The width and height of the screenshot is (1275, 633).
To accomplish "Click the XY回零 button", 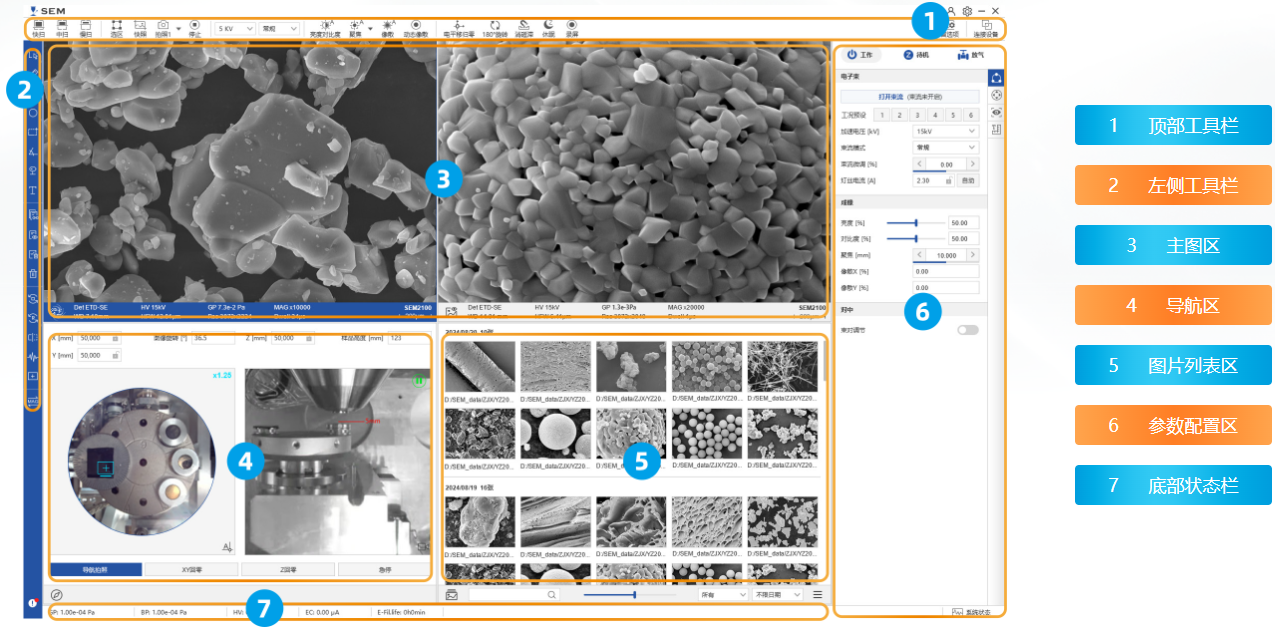I will pyautogui.click(x=192, y=569).
